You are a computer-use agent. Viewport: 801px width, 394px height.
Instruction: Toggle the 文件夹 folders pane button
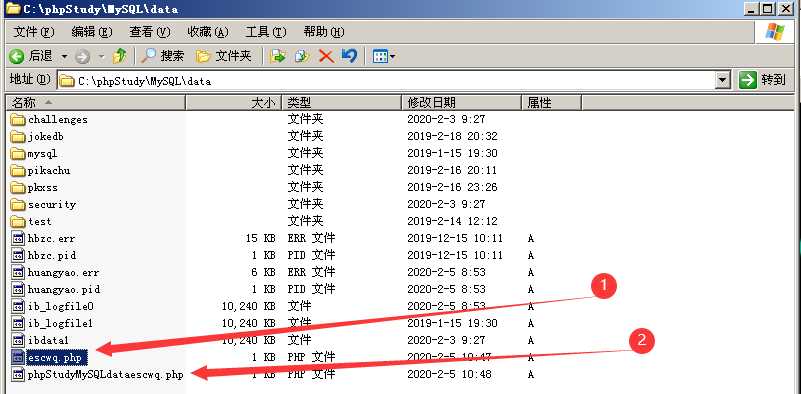pos(224,56)
